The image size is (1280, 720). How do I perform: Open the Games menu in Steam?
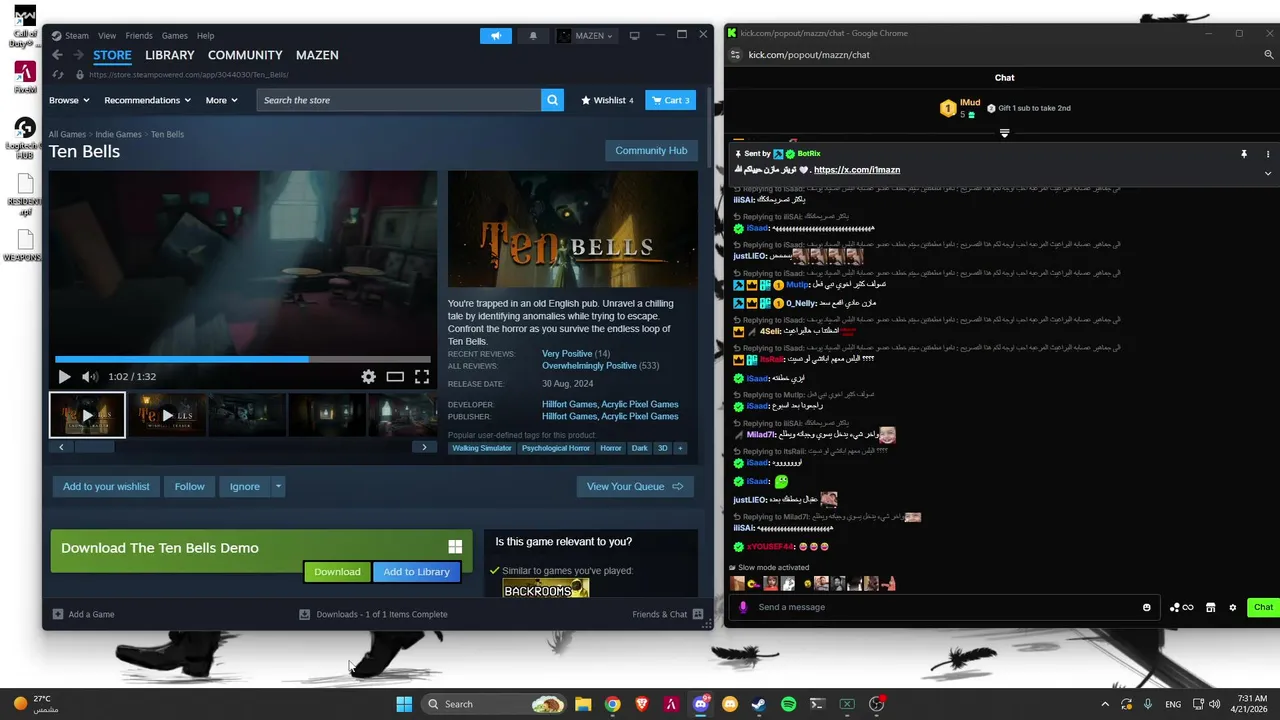[x=175, y=36]
